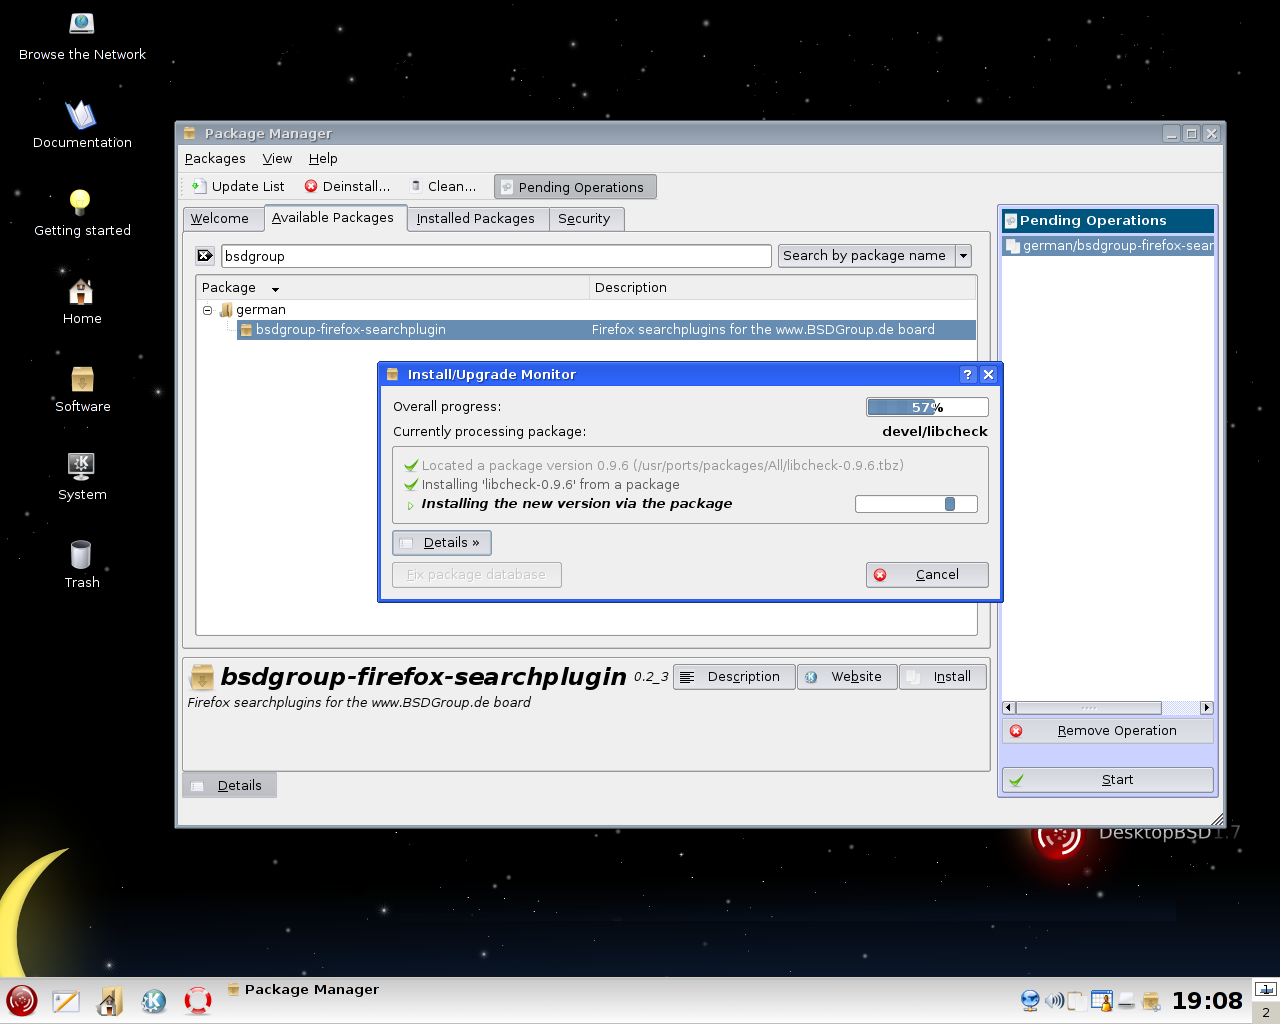Open the volume speaker tray icon
The width and height of the screenshot is (1280, 1024).
point(1054,1001)
